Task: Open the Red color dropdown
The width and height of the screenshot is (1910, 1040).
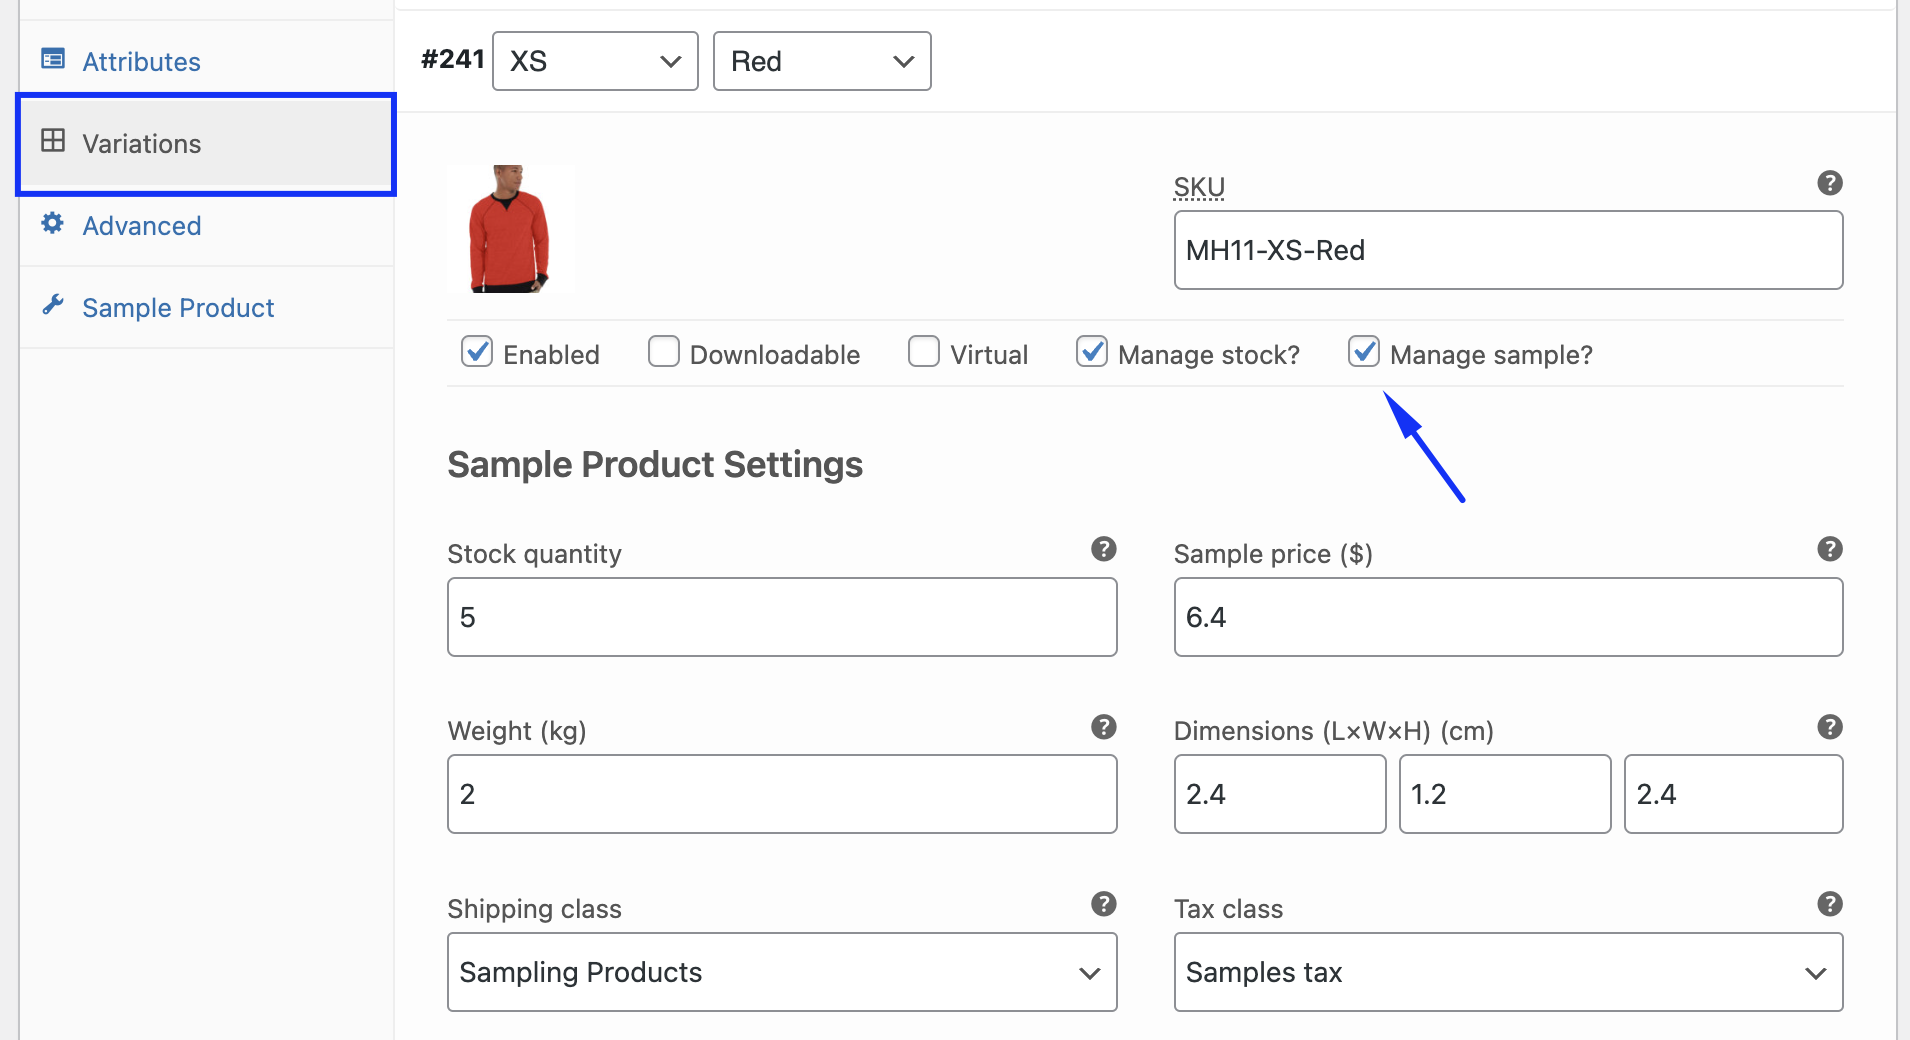Action: (821, 61)
